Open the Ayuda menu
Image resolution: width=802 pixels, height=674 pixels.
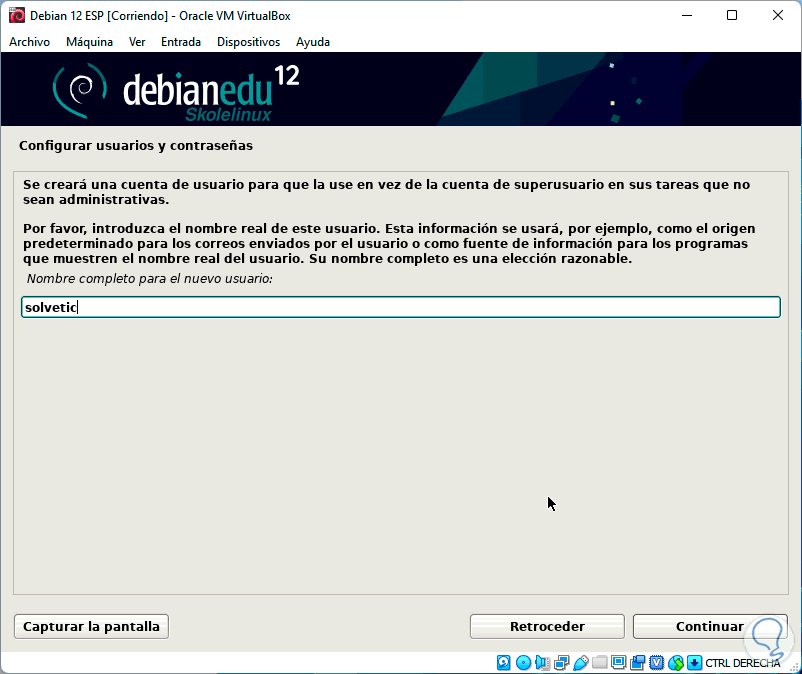click(313, 42)
